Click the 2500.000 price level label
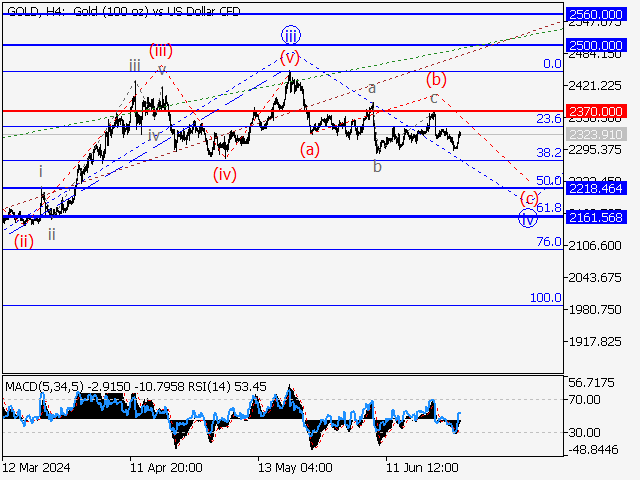The image size is (640, 480). tap(595, 46)
